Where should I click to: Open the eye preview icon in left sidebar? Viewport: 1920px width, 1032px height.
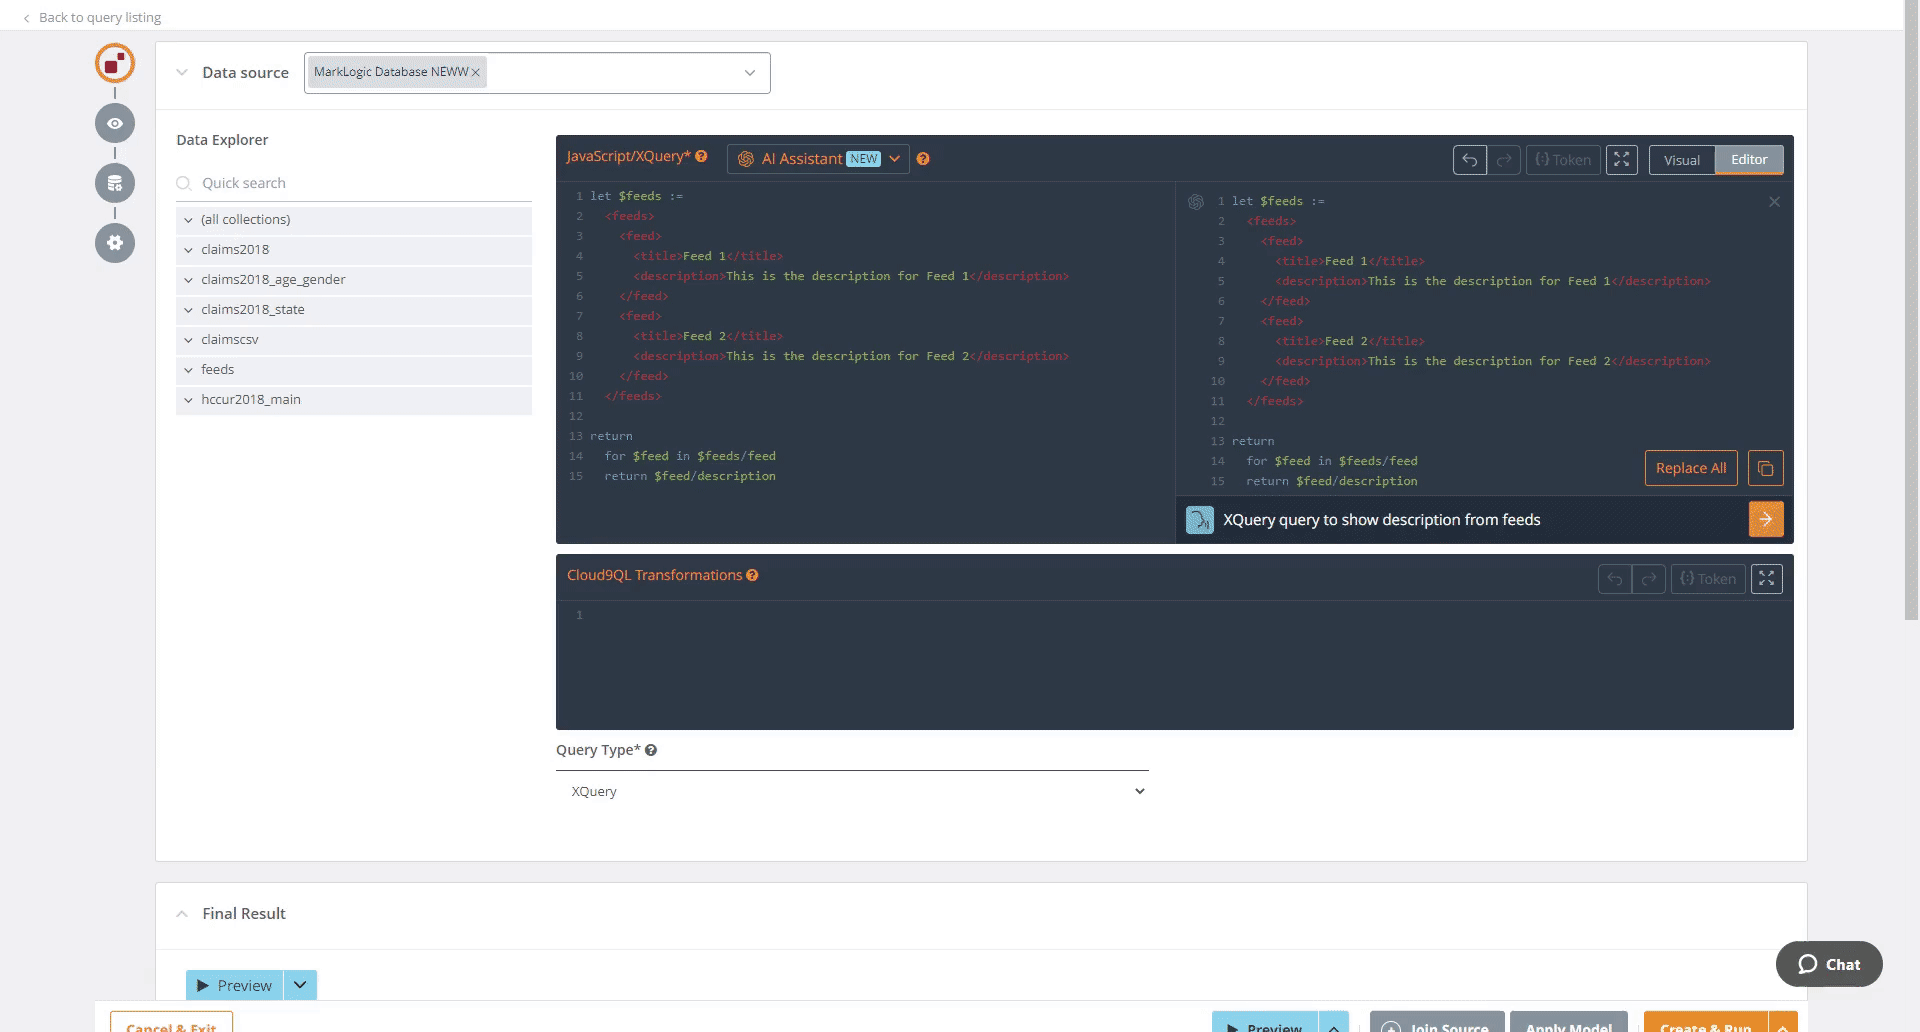114,123
